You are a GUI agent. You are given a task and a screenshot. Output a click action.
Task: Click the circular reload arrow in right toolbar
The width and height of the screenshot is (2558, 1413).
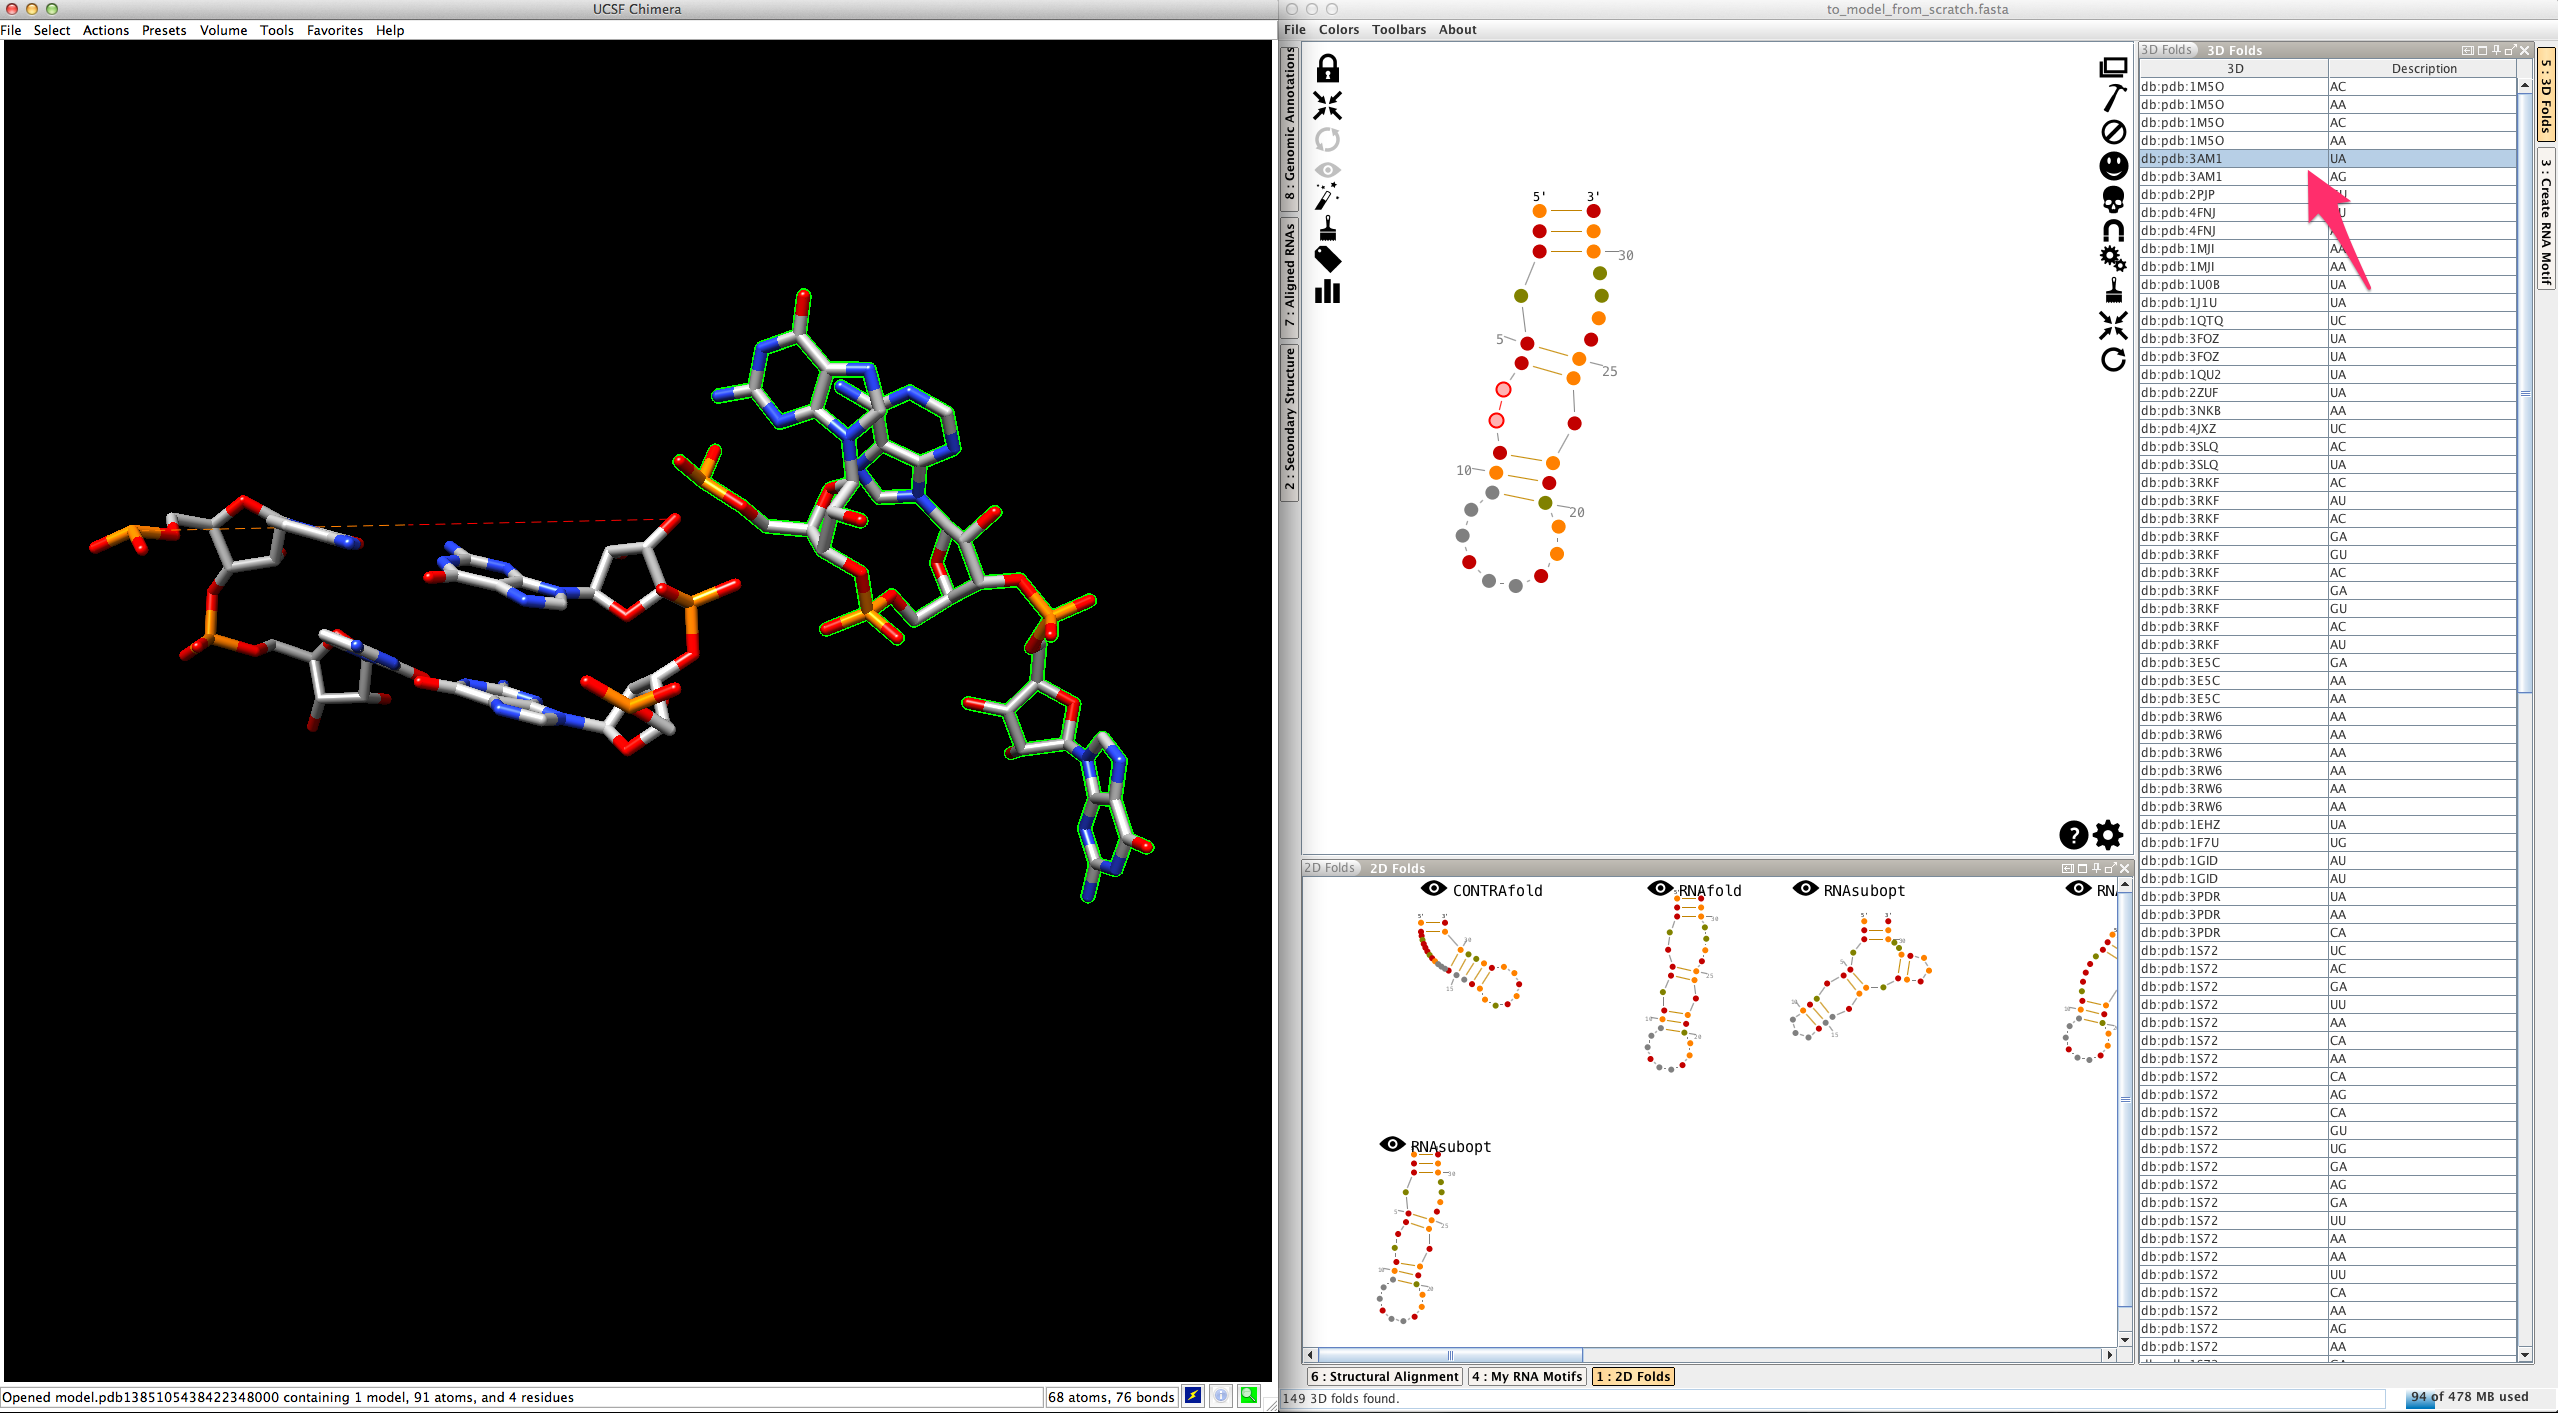[2112, 359]
